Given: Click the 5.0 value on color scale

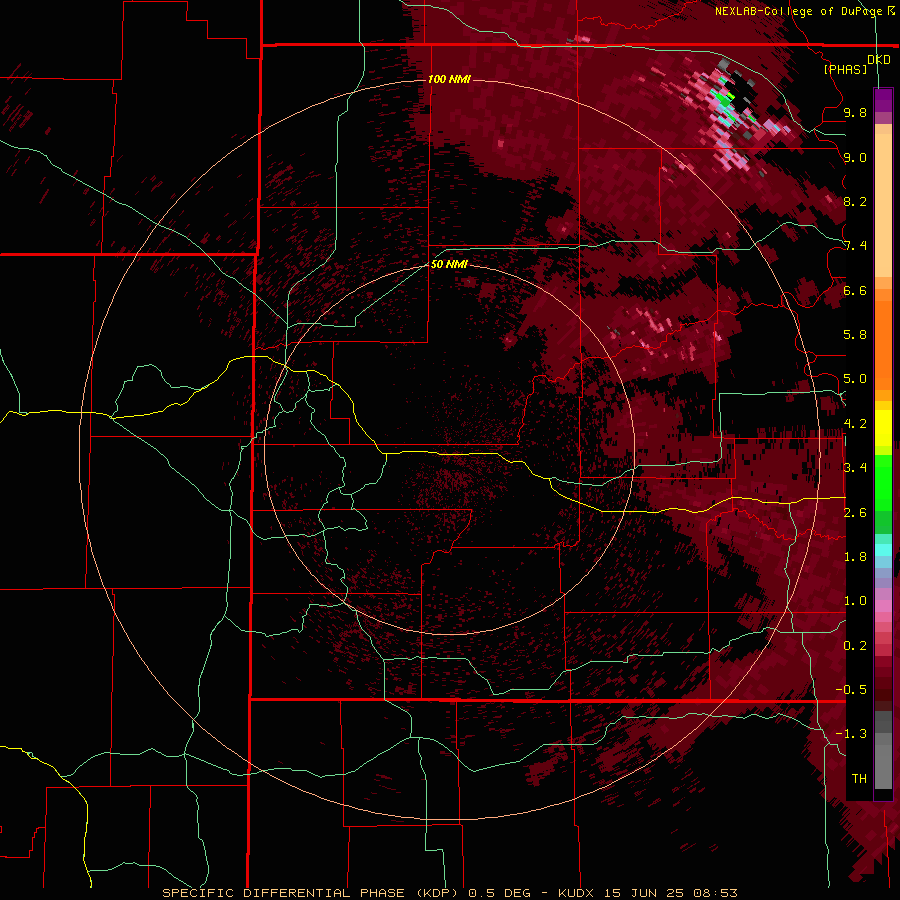Looking at the screenshot, I should [855, 379].
